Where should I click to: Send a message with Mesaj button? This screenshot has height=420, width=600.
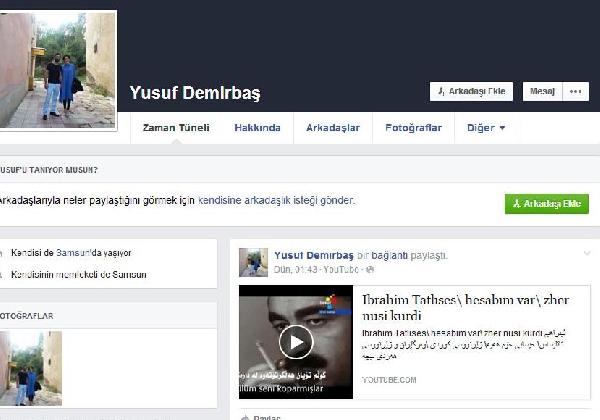point(542,91)
